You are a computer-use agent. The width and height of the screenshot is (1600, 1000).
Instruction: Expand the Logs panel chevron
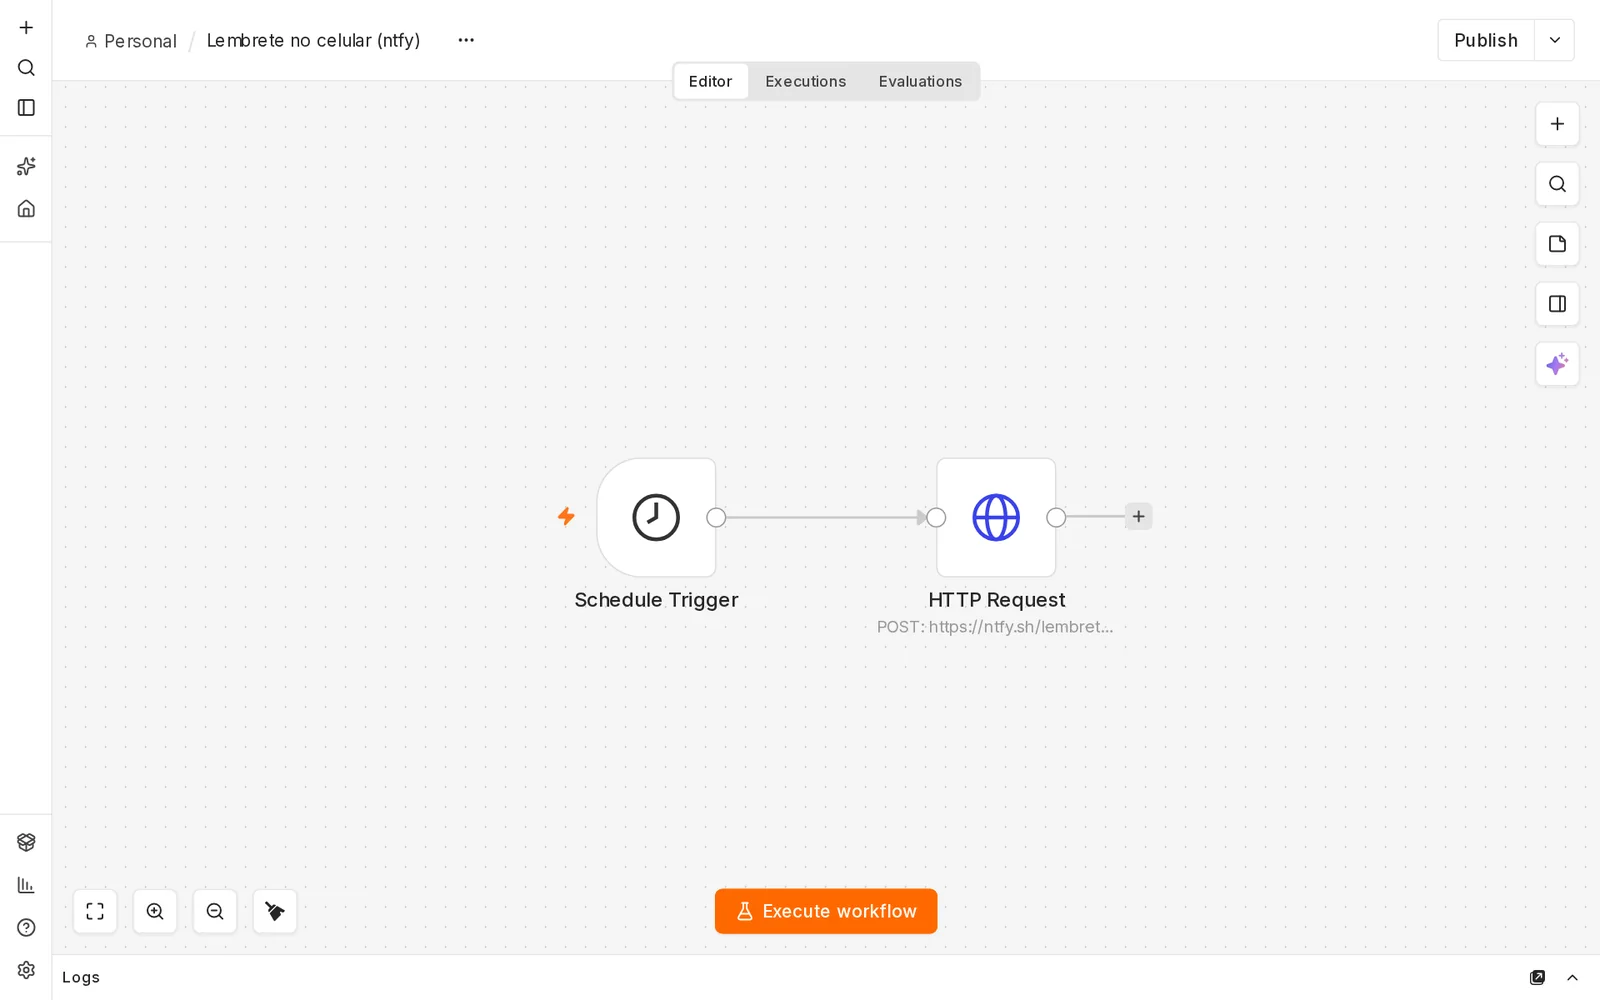coord(1572,978)
